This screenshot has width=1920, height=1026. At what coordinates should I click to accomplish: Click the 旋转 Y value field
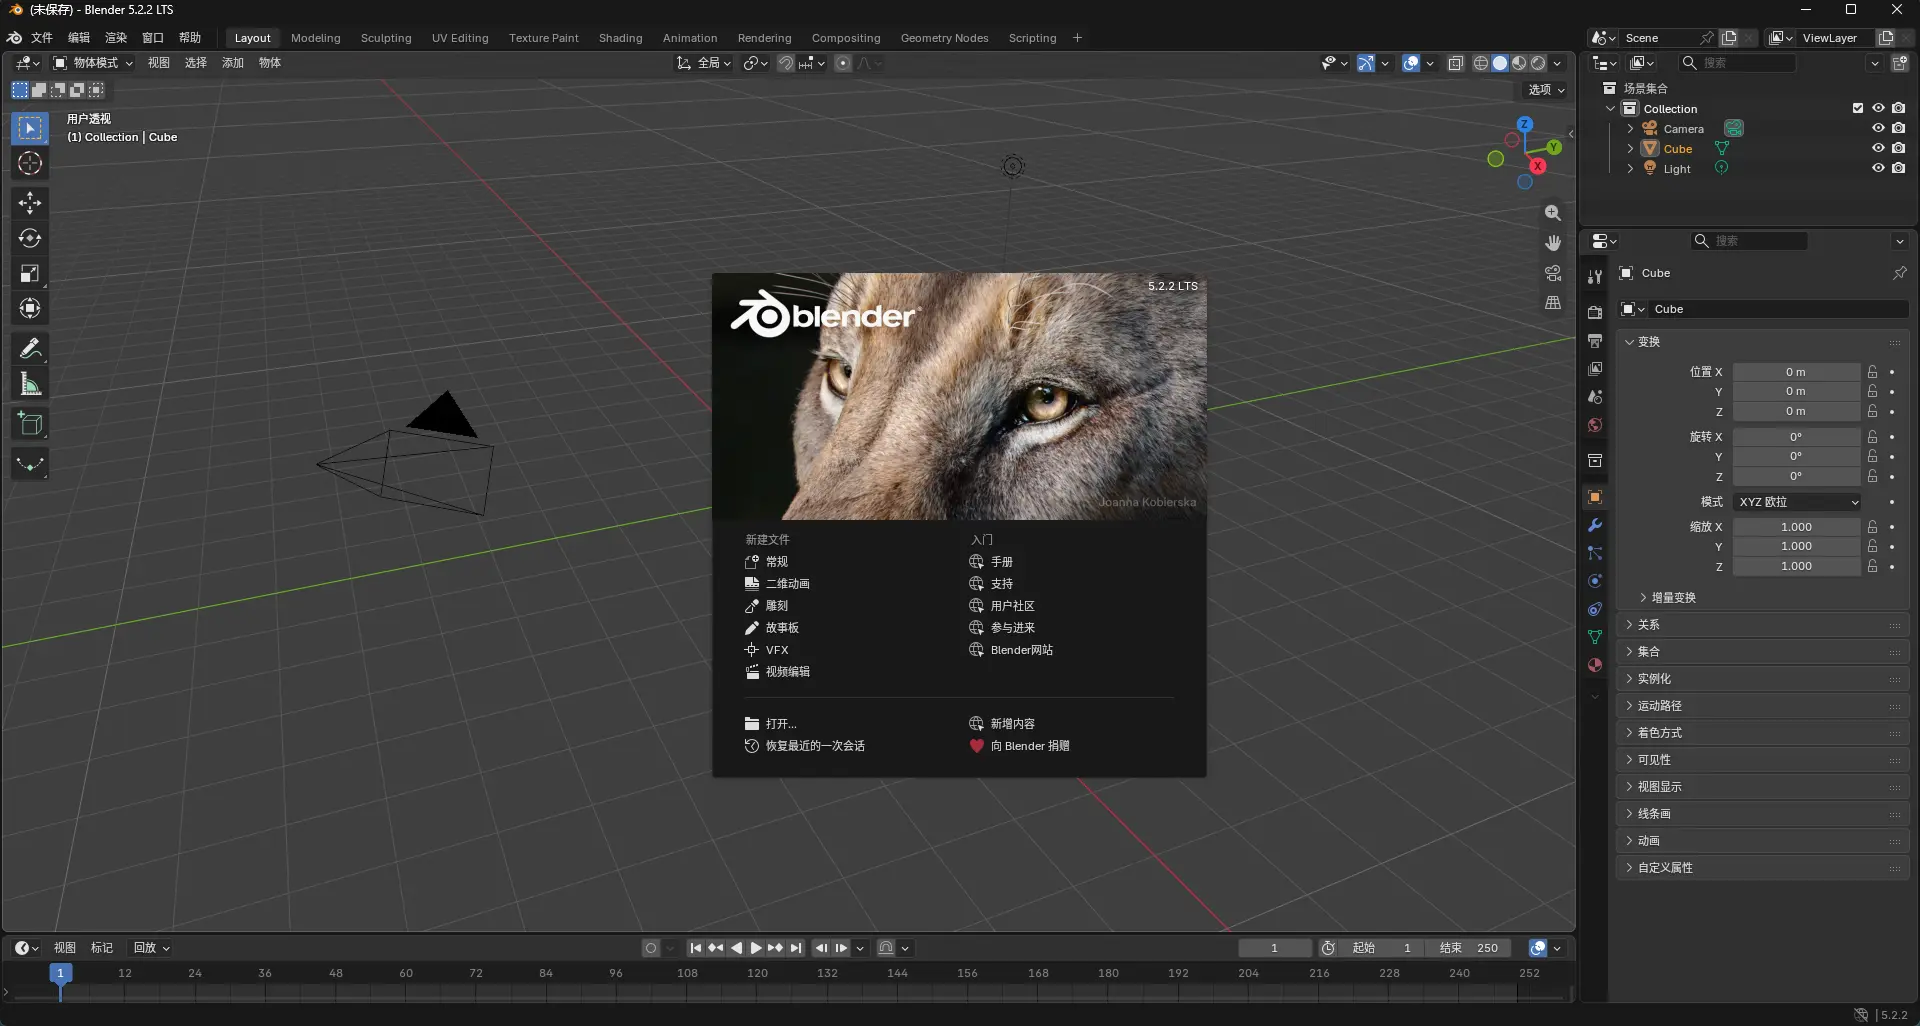point(1796,457)
